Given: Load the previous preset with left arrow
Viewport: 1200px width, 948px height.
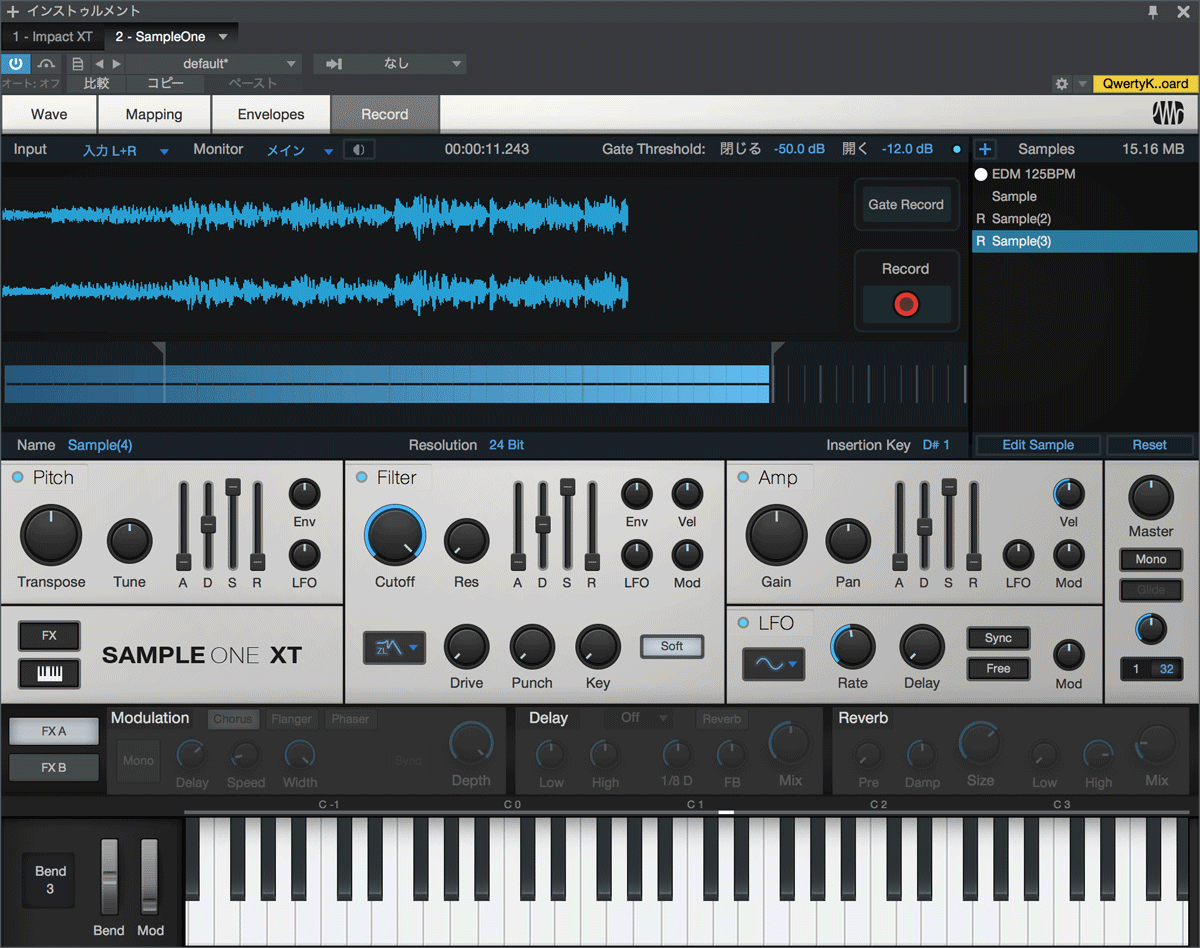Looking at the screenshot, I should coord(99,64).
